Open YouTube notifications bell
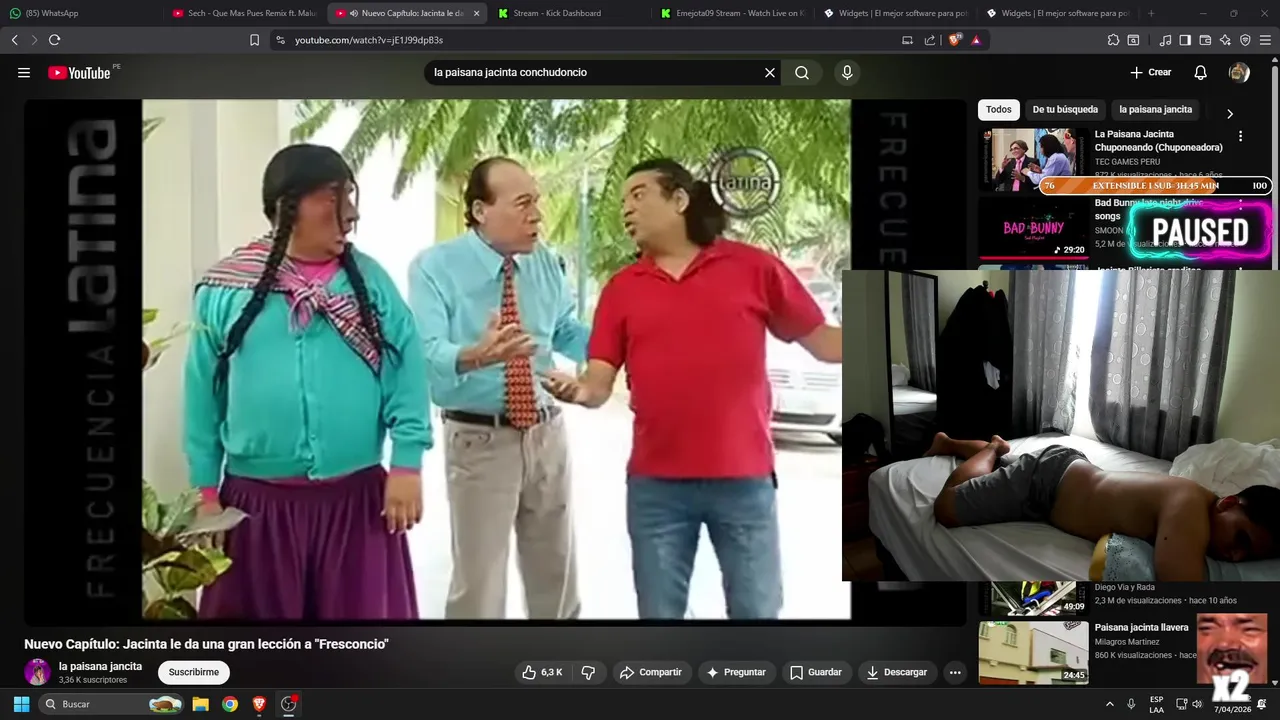 coord(1201,73)
